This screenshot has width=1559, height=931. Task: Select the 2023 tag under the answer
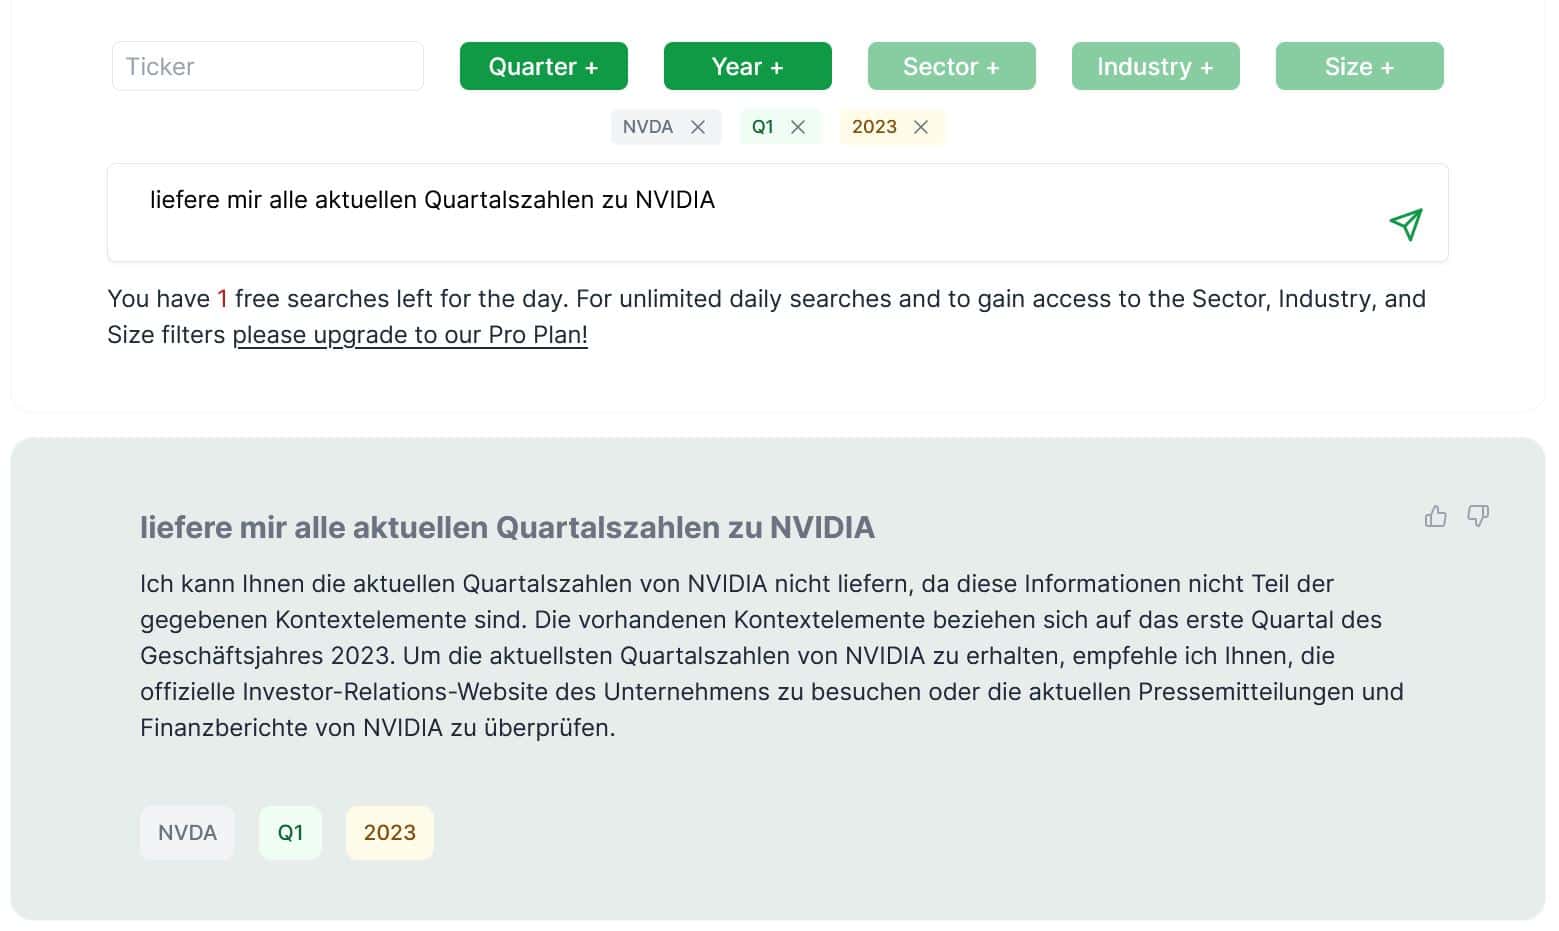click(390, 833)
